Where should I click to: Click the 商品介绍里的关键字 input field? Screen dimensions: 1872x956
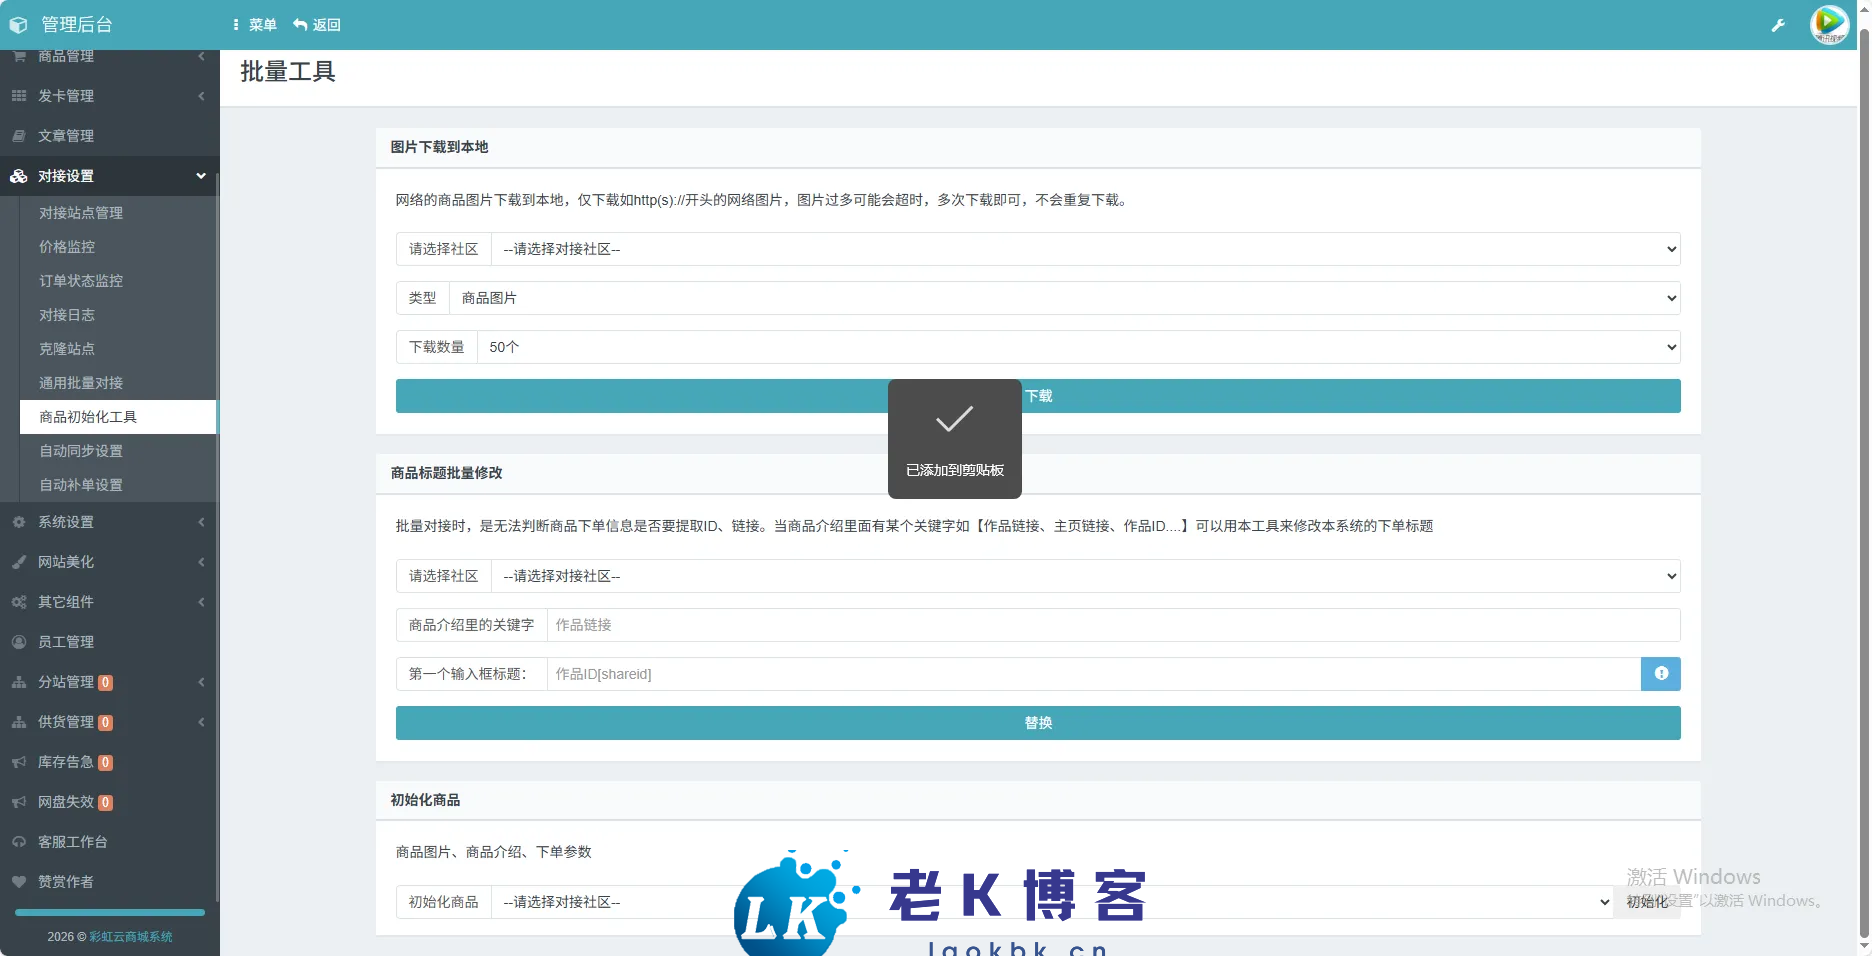point(1112,625)
